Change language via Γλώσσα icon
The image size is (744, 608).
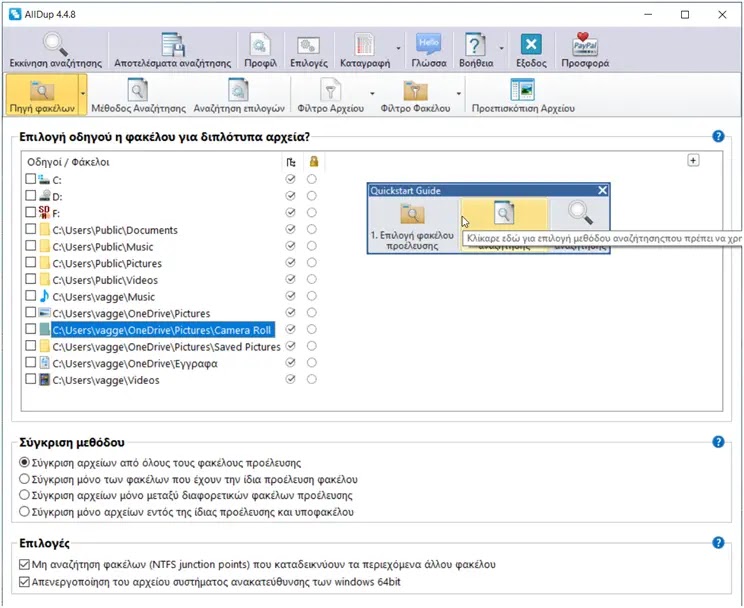point(428,50)
